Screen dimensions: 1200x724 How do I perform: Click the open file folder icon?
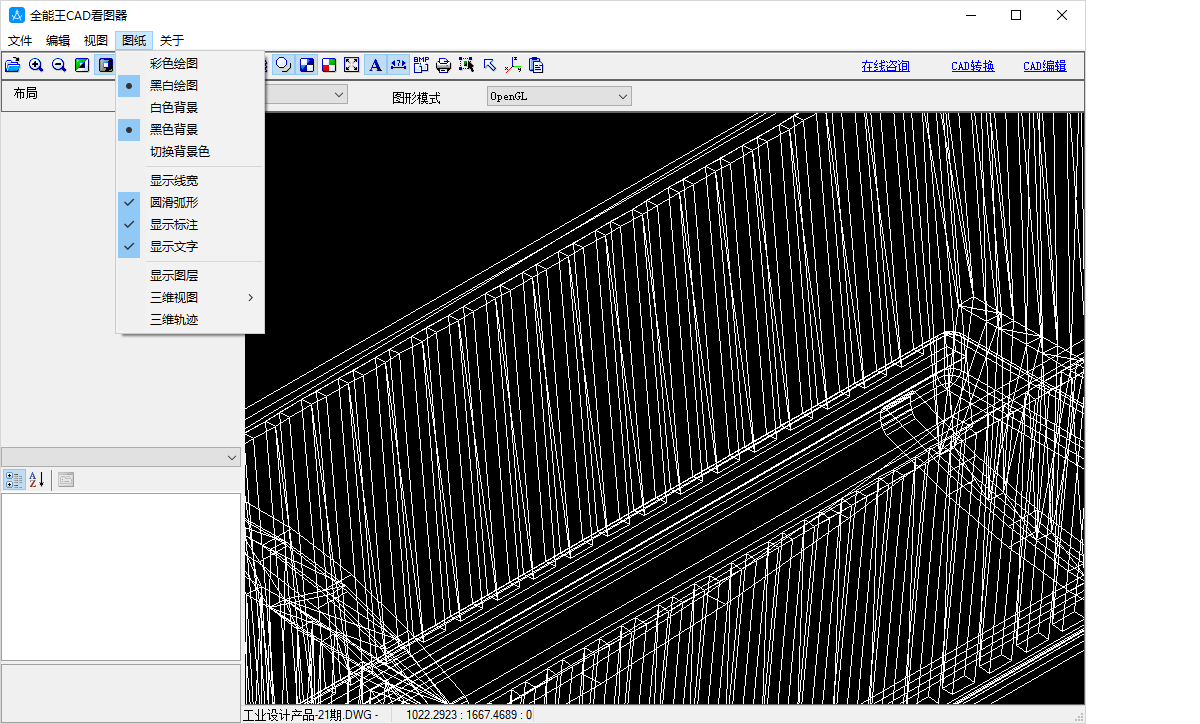pyautogui.click(x=13, y=65)
